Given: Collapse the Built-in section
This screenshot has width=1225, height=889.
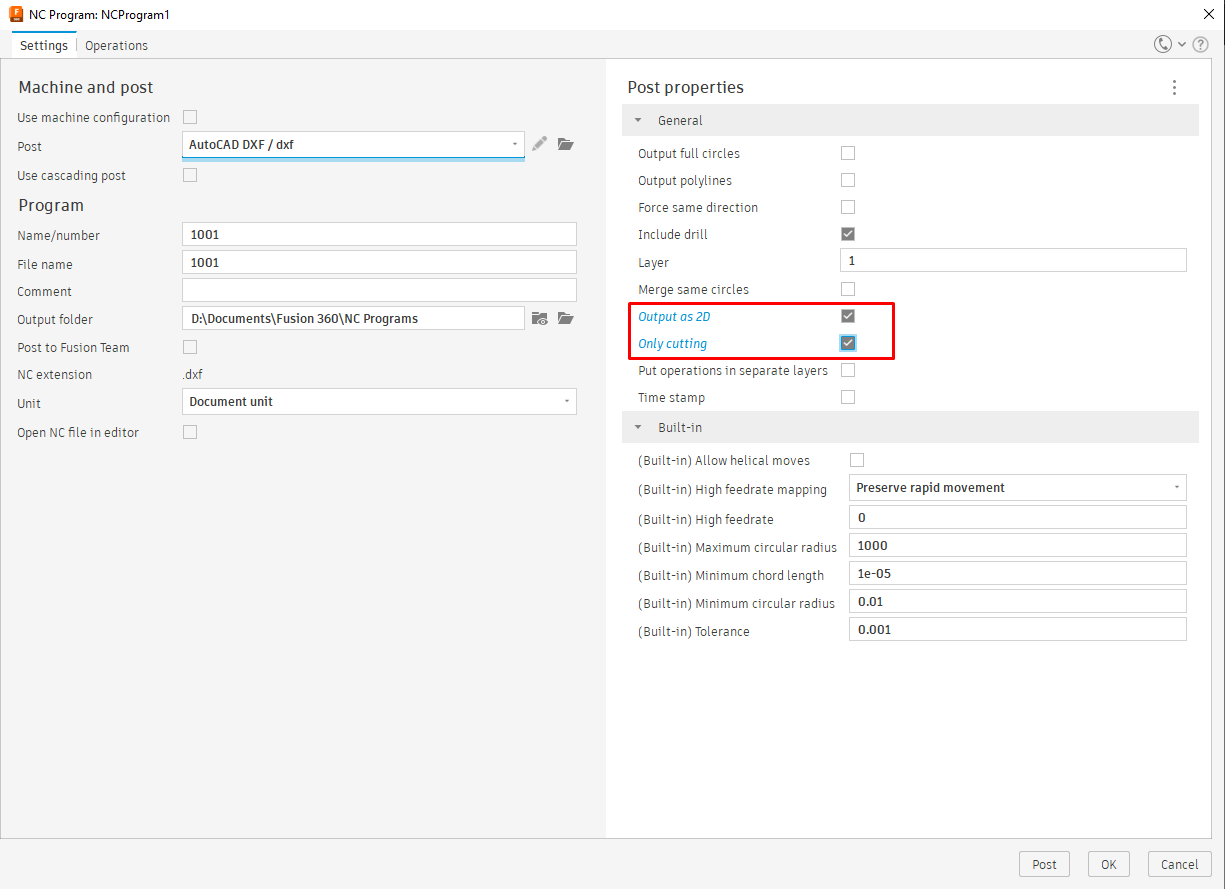Looking at the screenshot, I should pos(638,427).
